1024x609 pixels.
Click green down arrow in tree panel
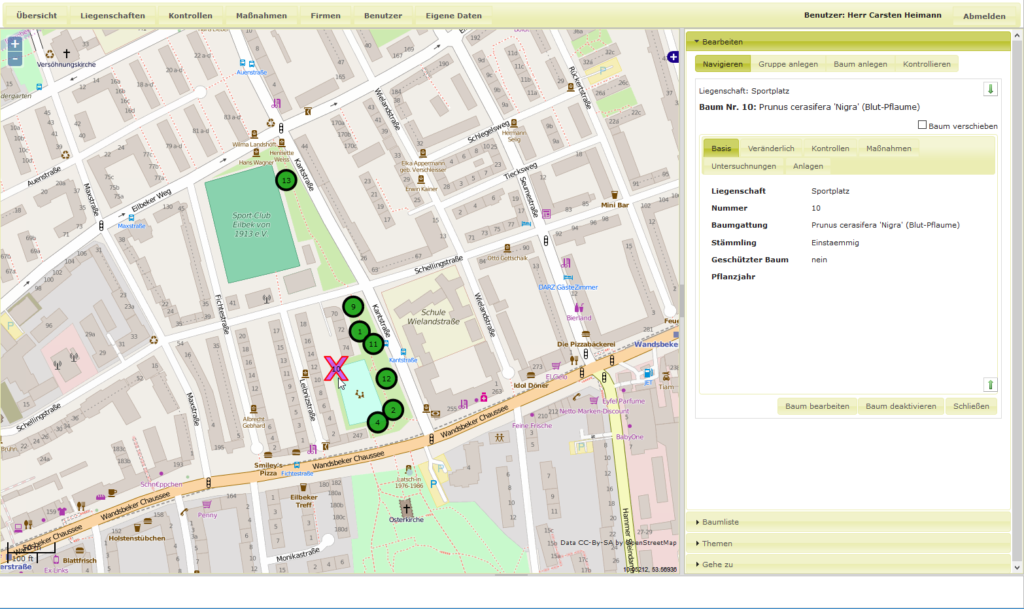(x=990, y=89)
